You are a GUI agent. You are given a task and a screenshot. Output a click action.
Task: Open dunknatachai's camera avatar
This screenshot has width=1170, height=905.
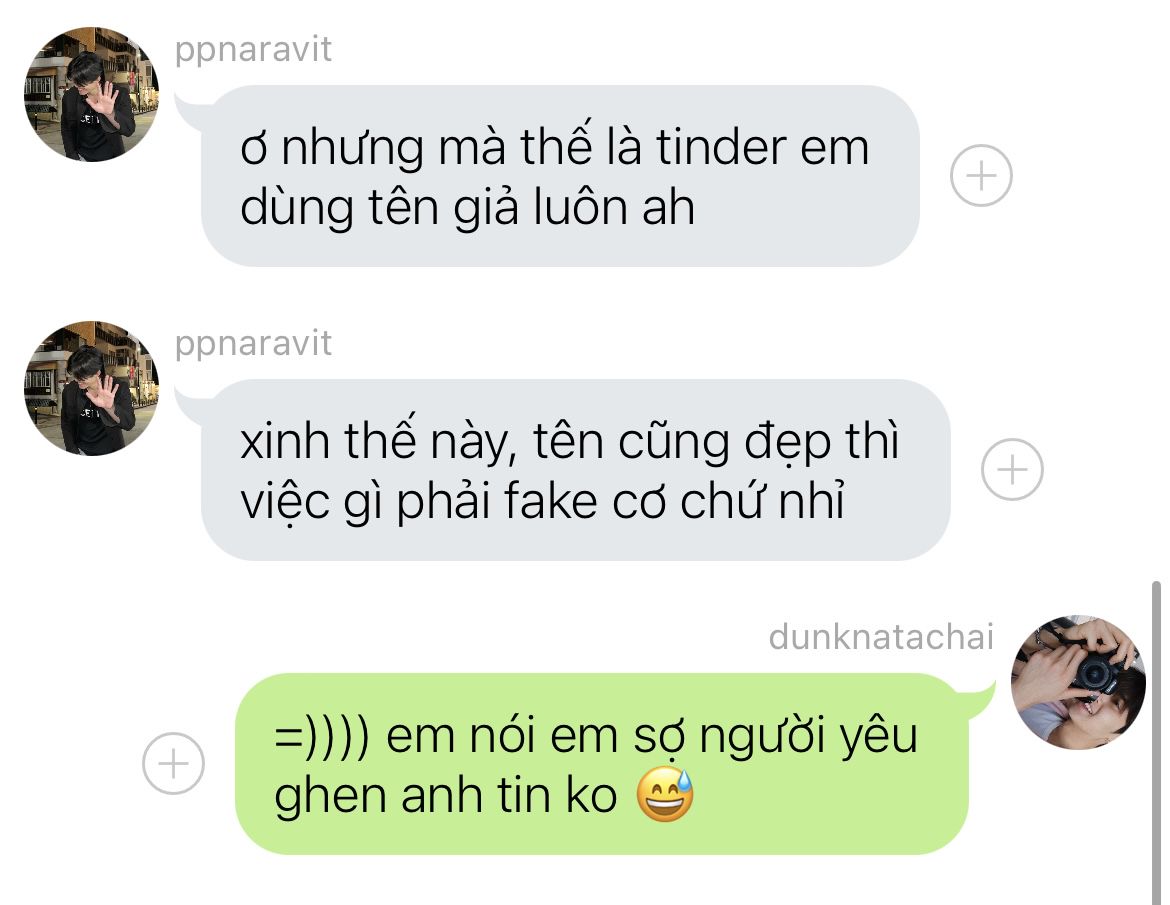[x=1078, y=682]
